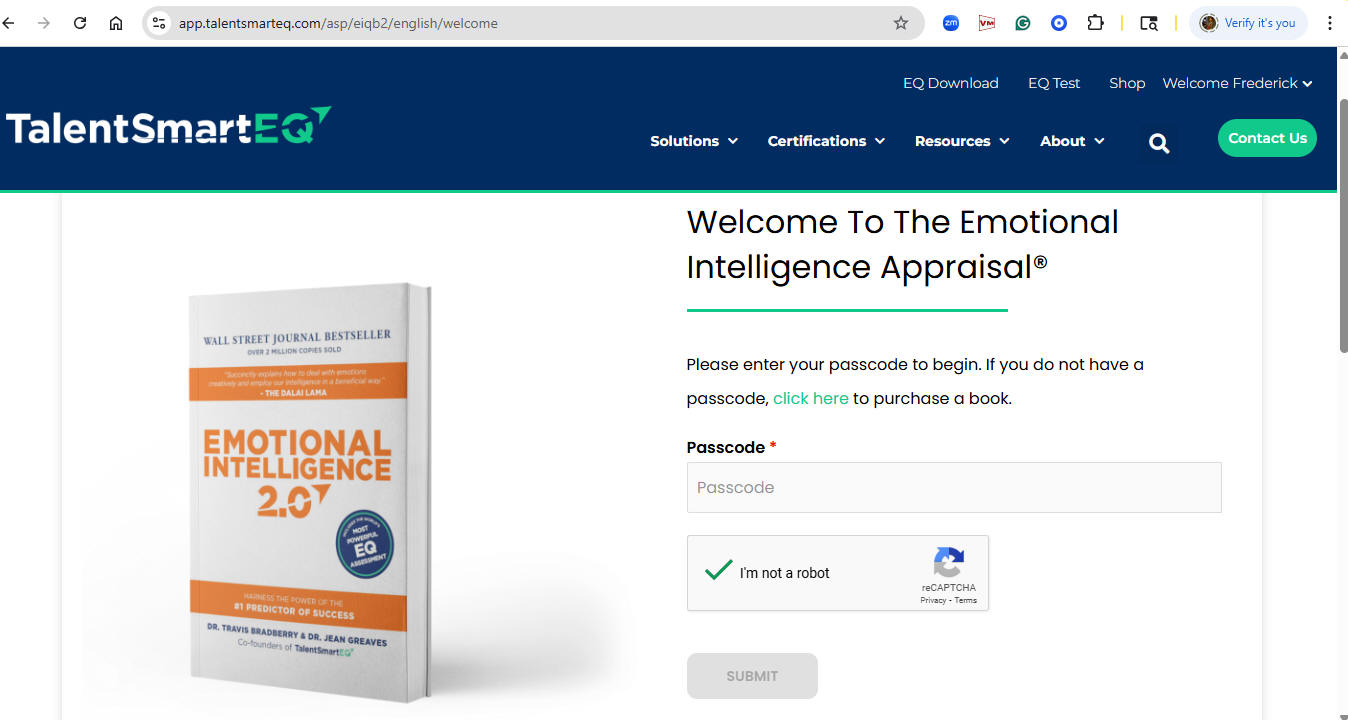Click the Grammarly extension icon
Screen dimensions: 1348x720
tap(1023, 23)
